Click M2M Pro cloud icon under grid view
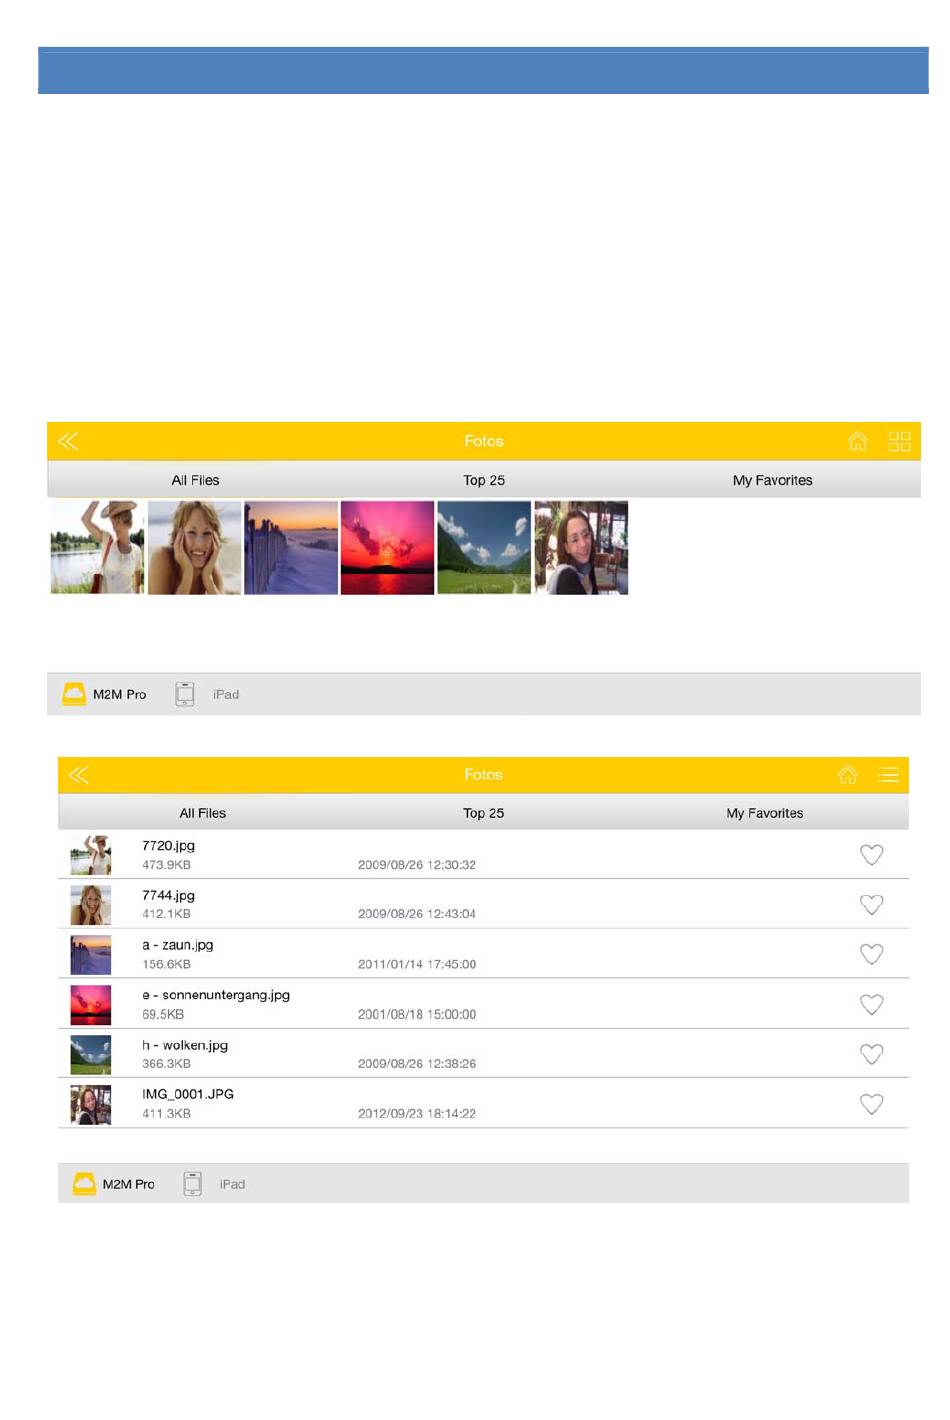The height and width of the screenshot is (1420, 950). coord(74,694)
